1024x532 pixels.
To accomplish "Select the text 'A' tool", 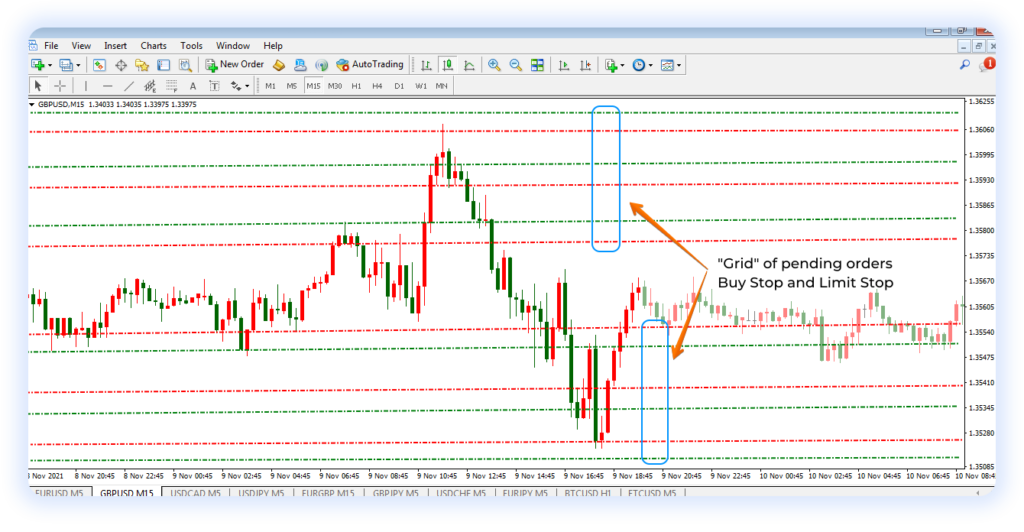I will [193, 86].
